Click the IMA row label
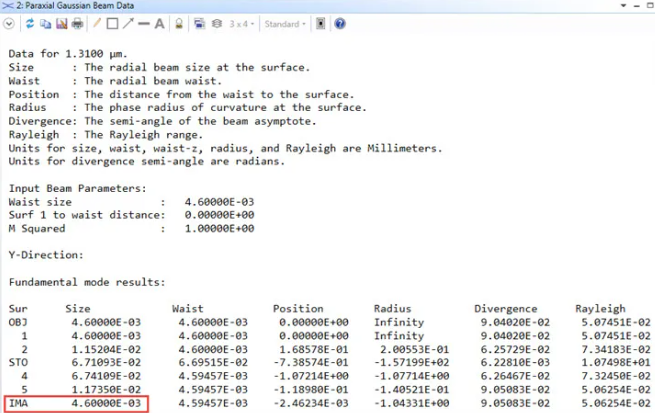655x413 pixels. 18,403
